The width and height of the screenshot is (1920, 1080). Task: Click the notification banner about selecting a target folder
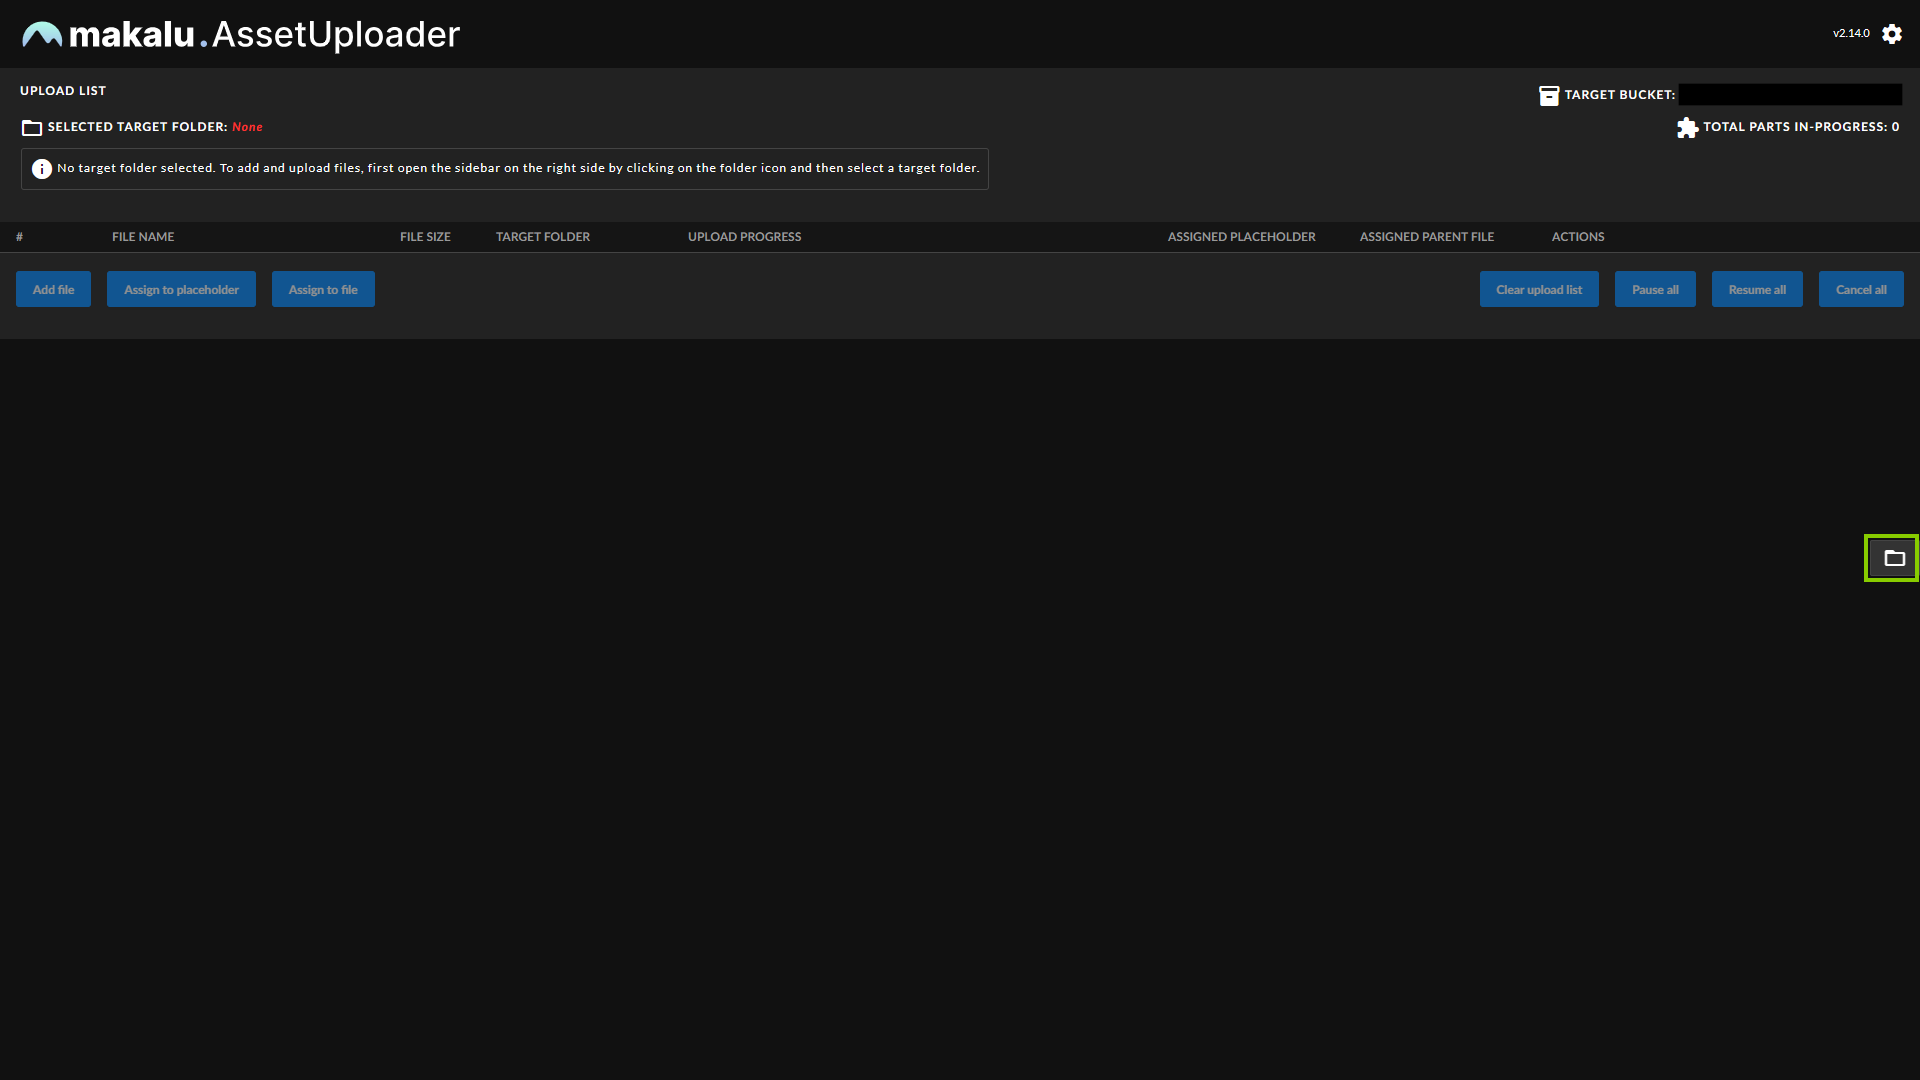coord(505,168)
